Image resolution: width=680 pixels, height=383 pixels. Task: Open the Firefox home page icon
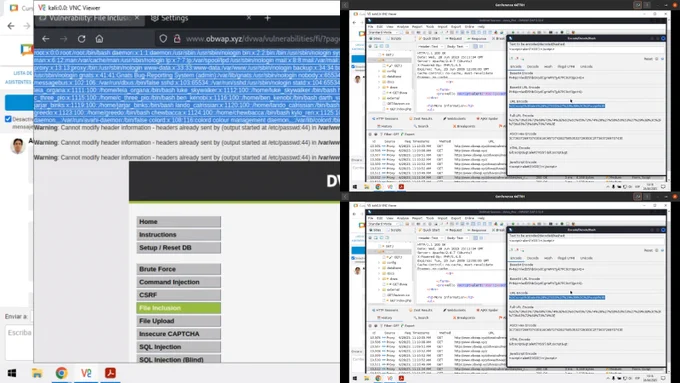pyautogui.click(x=99, y=39)
